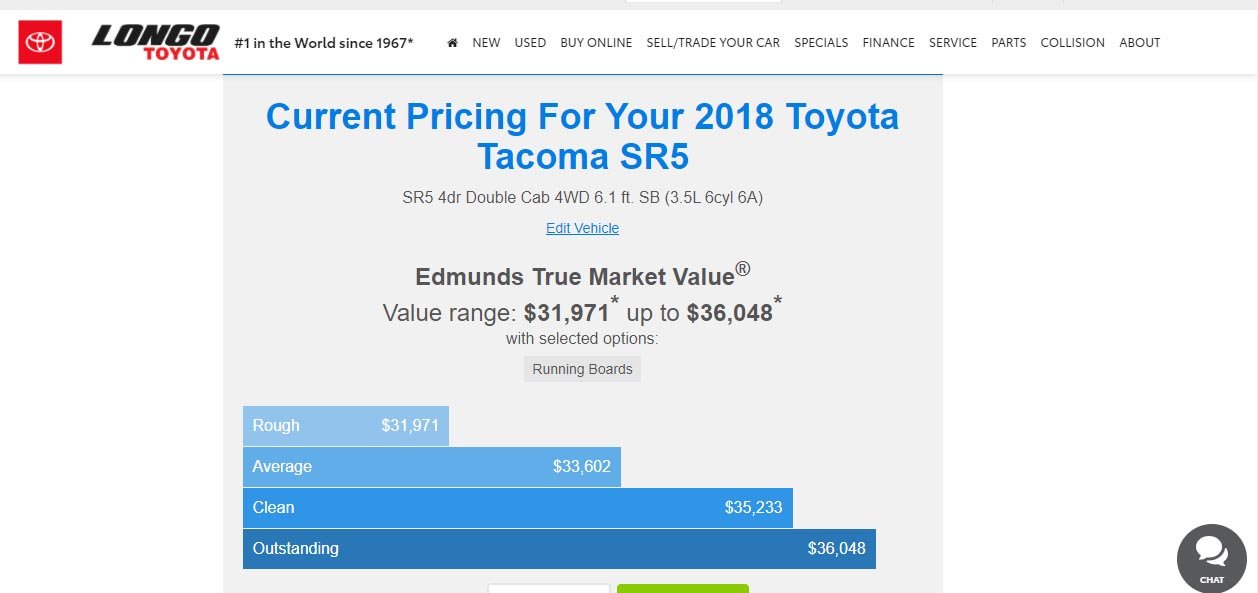The image size is (1258, 593).
Task: Click the Running Boards option tag
Action: point(582,369)
